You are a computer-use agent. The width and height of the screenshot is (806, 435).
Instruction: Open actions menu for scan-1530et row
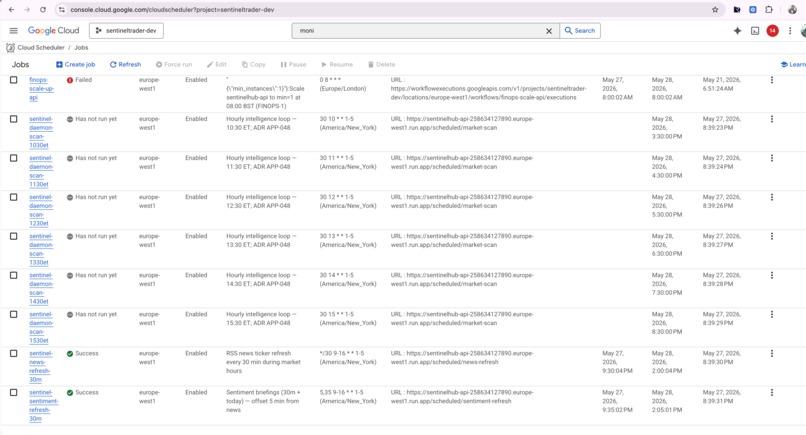tap(772, 314)
